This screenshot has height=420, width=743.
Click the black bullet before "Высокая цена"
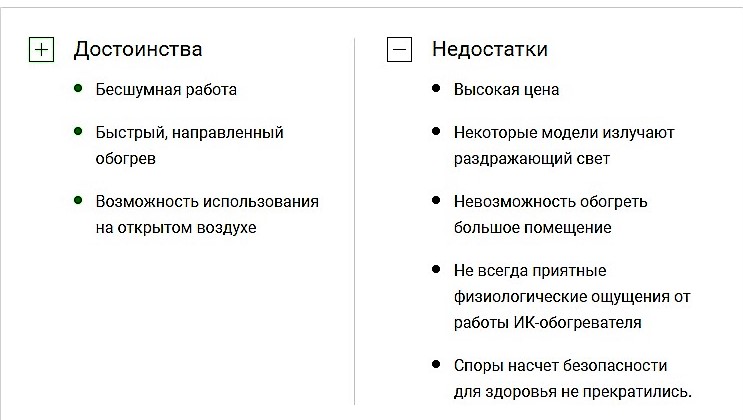tap(436, 89)
